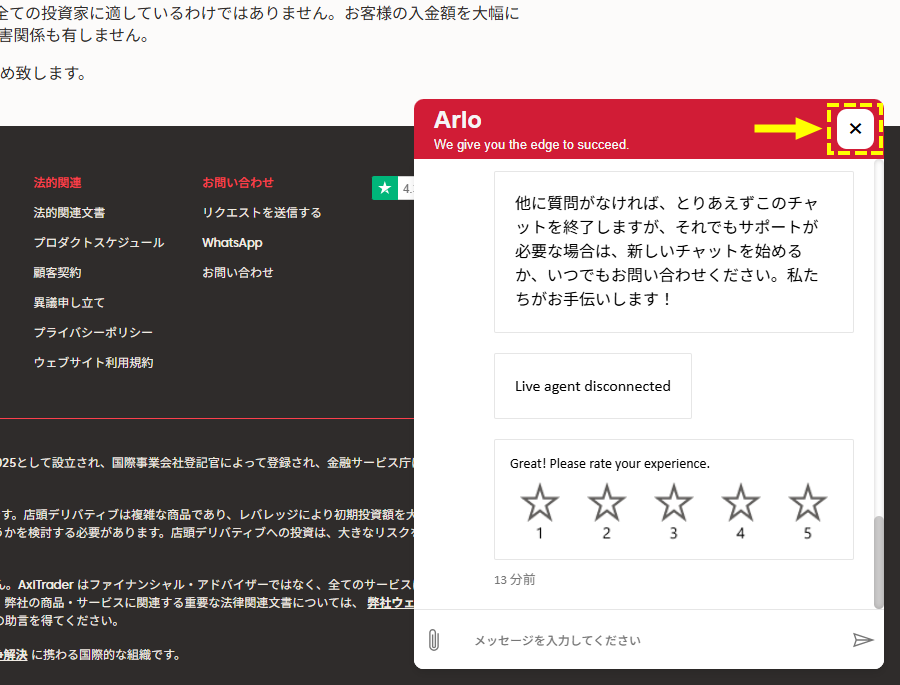The height and width of the screenshot is (685, 900).
Task: Click the green Trustpilot star badge
Action: [x=385, y=188]
